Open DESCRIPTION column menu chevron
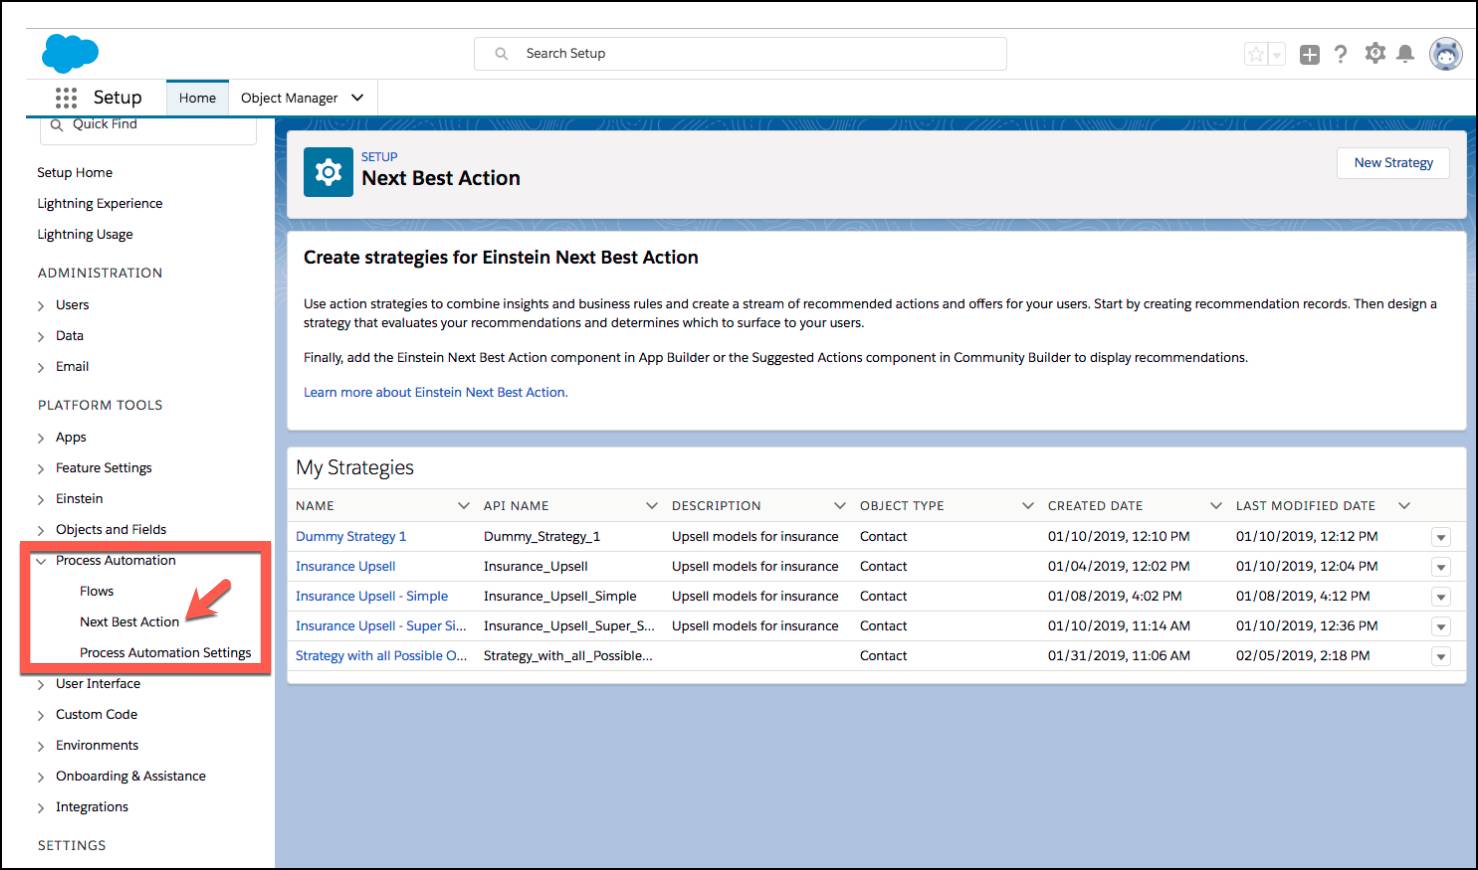 pyautogui.click(x=840, y=506)
